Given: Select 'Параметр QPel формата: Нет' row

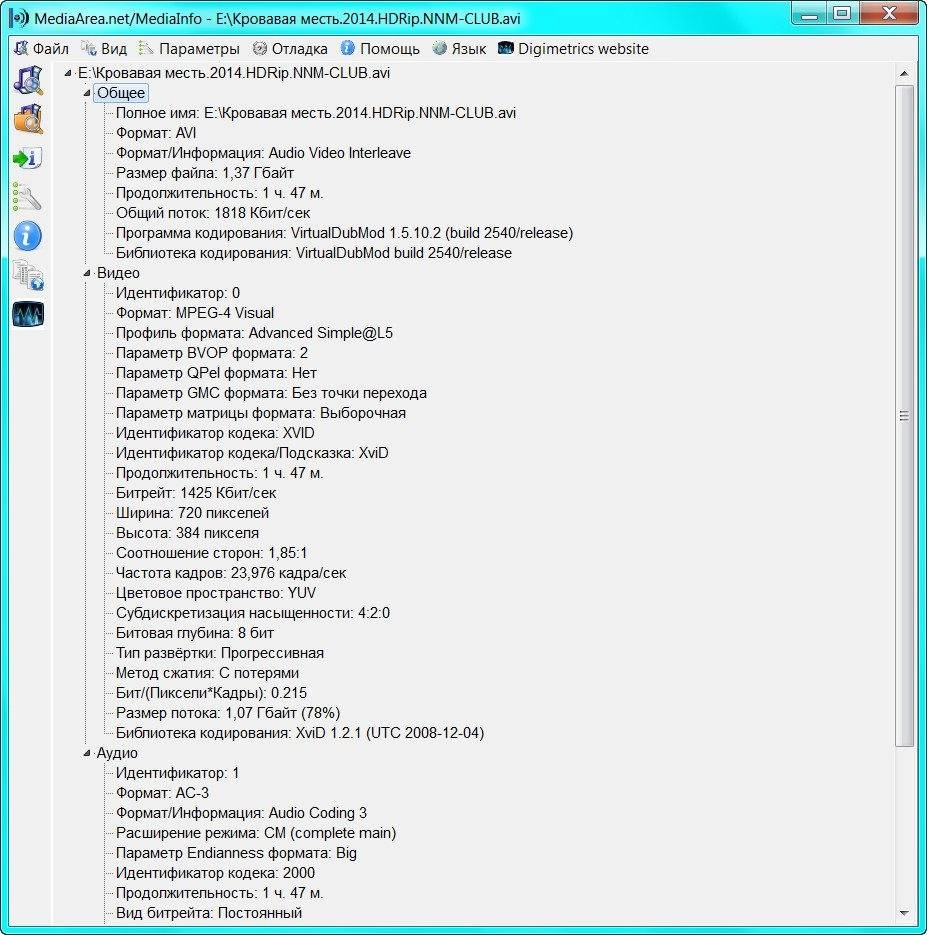Looking at the screenshot, I should click(x=216, y=373).
